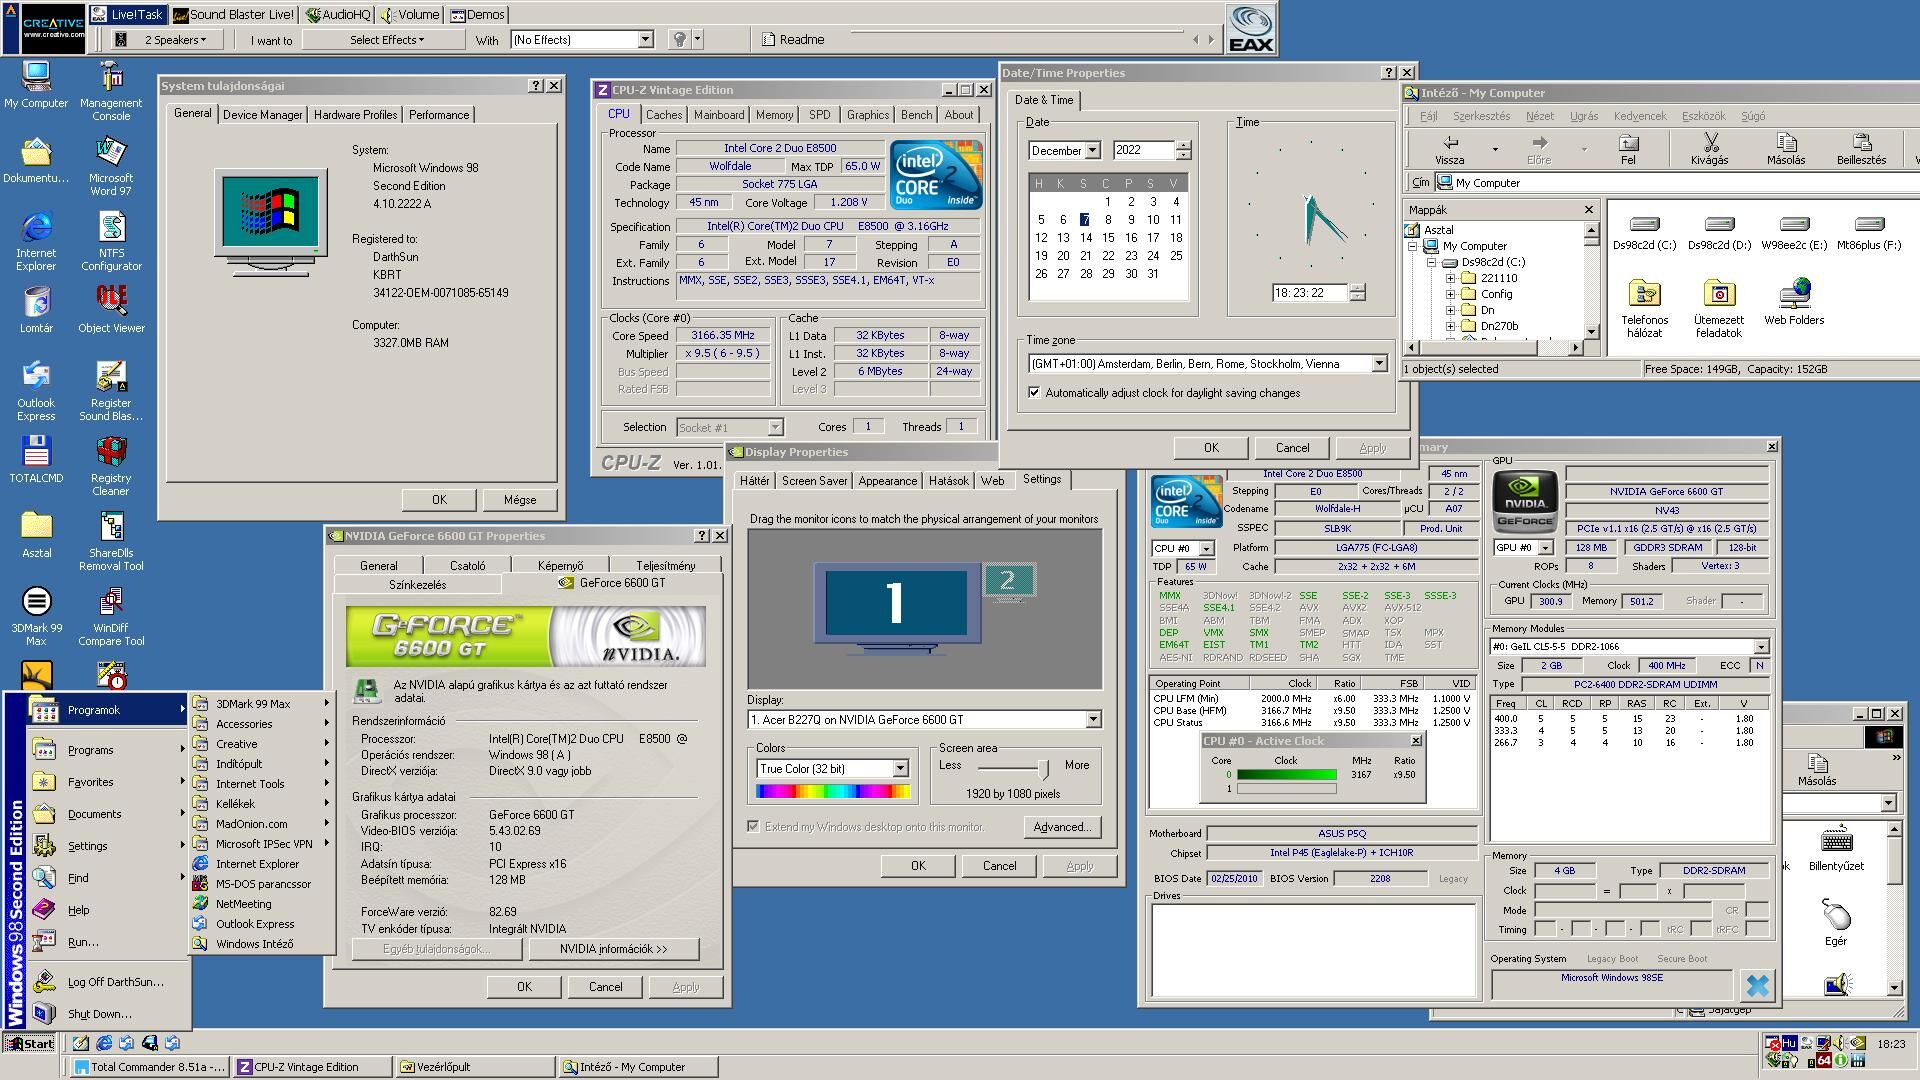The image size is (1920, 1080).
Task: Click OK in Display Properties
Action: click(x=918, y=866)
